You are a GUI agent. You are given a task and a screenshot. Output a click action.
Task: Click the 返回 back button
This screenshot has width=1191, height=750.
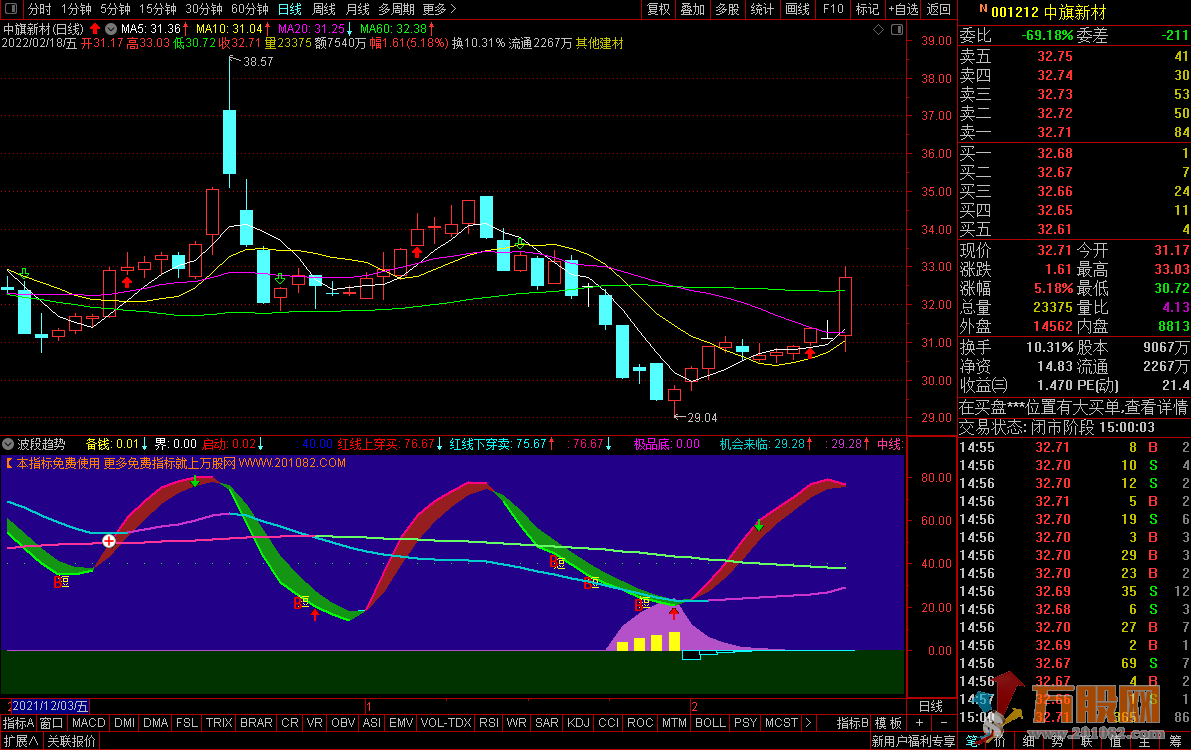(x=939, y=9)
